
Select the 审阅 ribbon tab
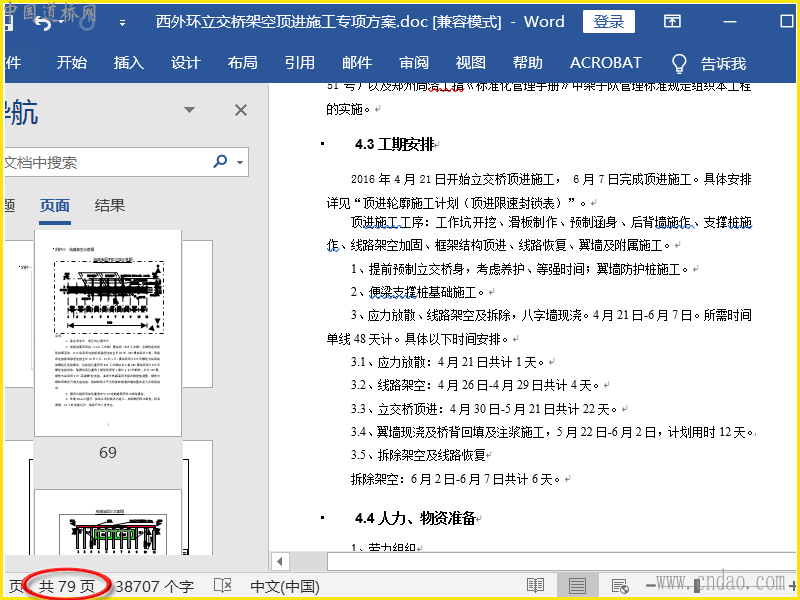(414, 63)
